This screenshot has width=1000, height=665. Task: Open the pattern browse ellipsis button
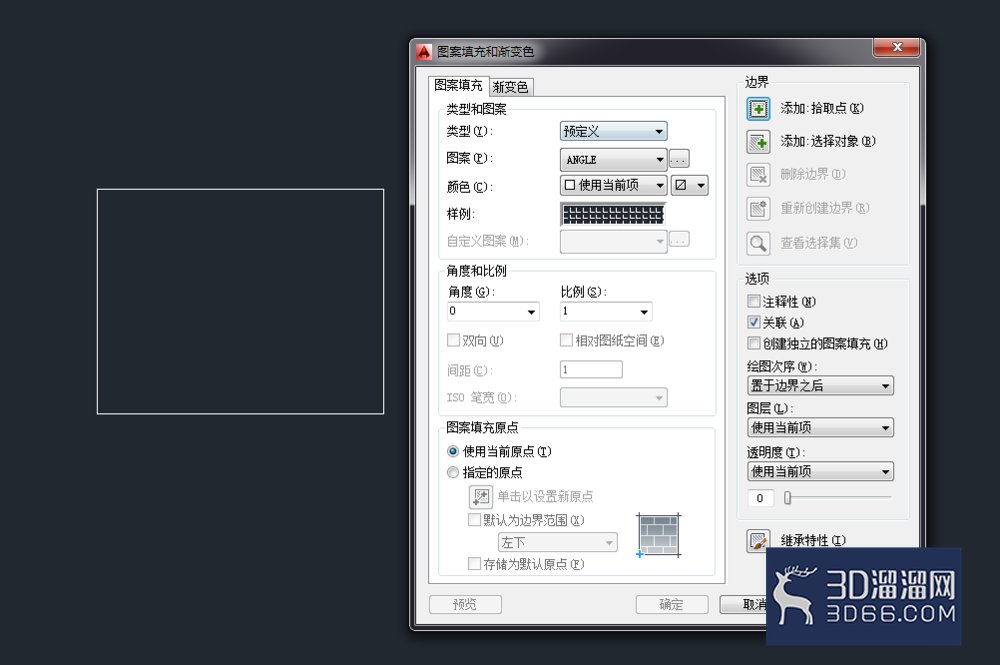pos(679,158)
